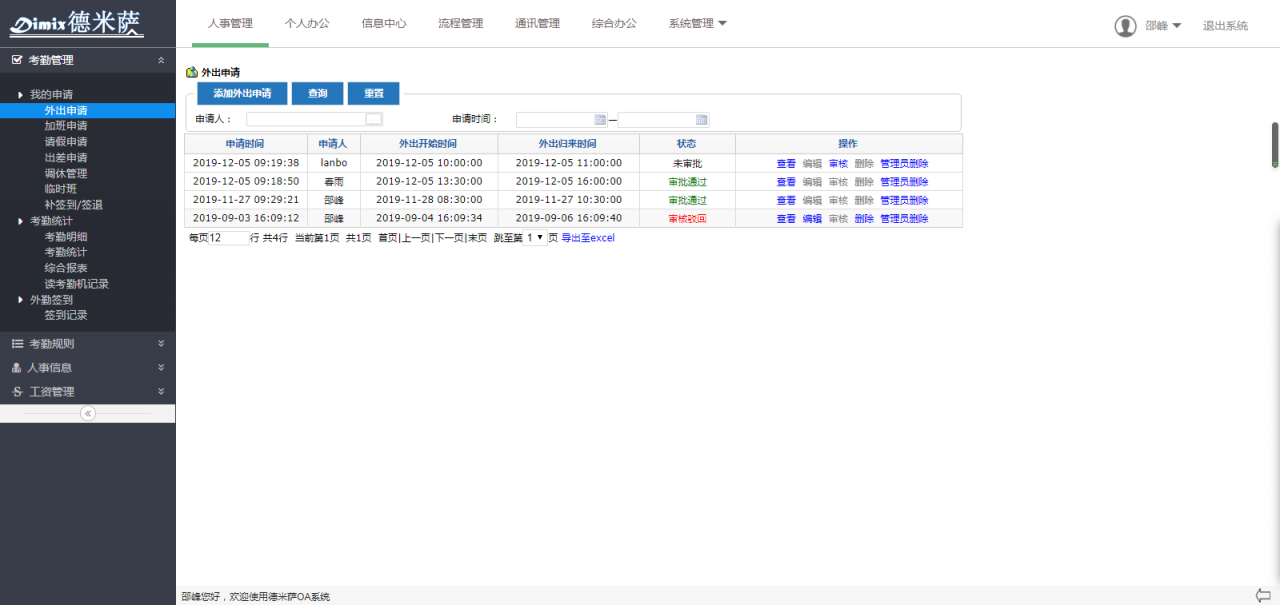Image resolution: width=1280 pixels, height=605 pixels.
Task: Select 考勤明细 in sidebar tree
Action: (66, 237)
